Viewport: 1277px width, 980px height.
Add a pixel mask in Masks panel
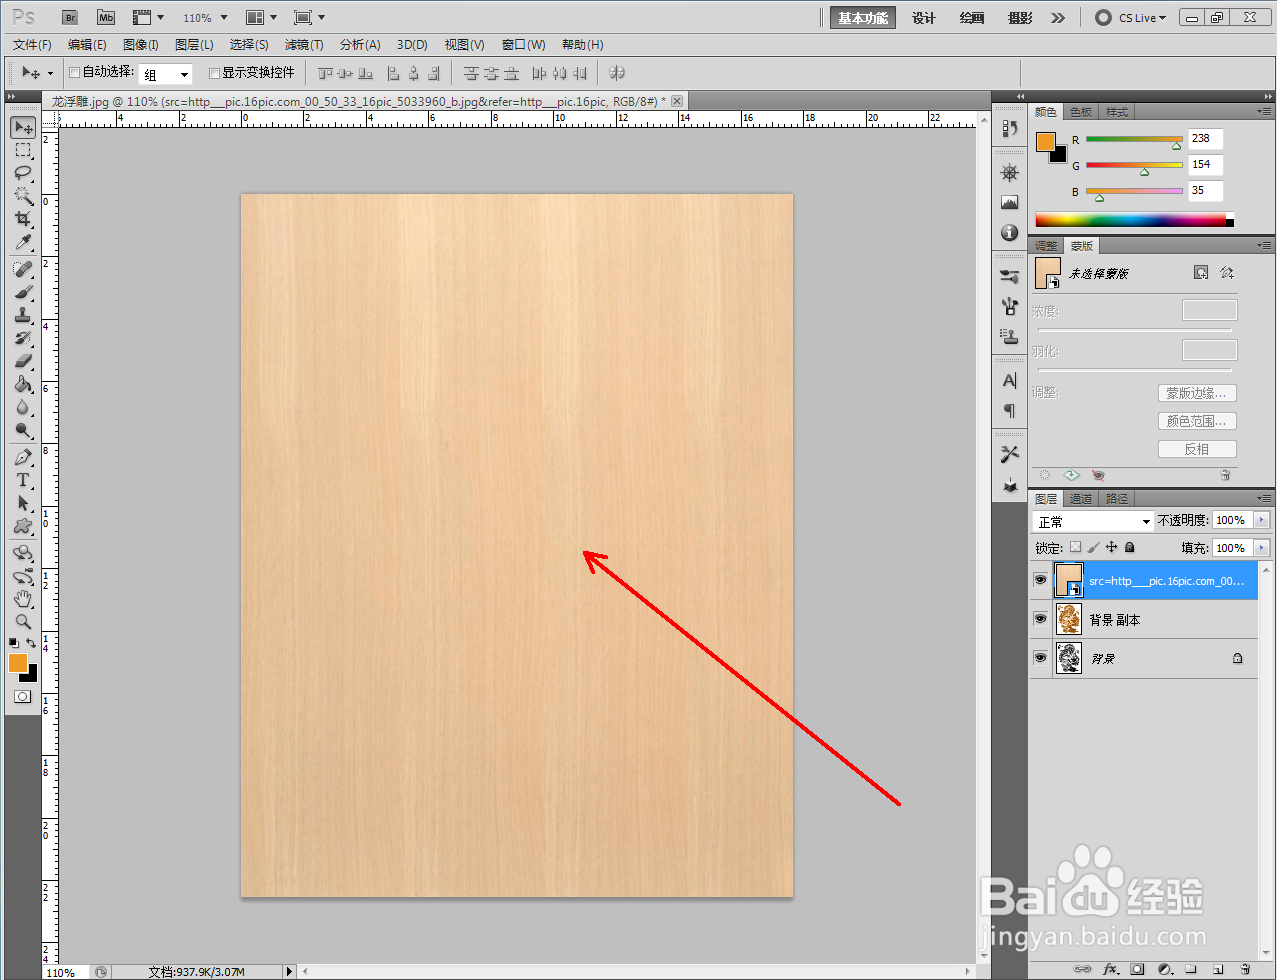pyautogui.click(x=1201, y=272)
